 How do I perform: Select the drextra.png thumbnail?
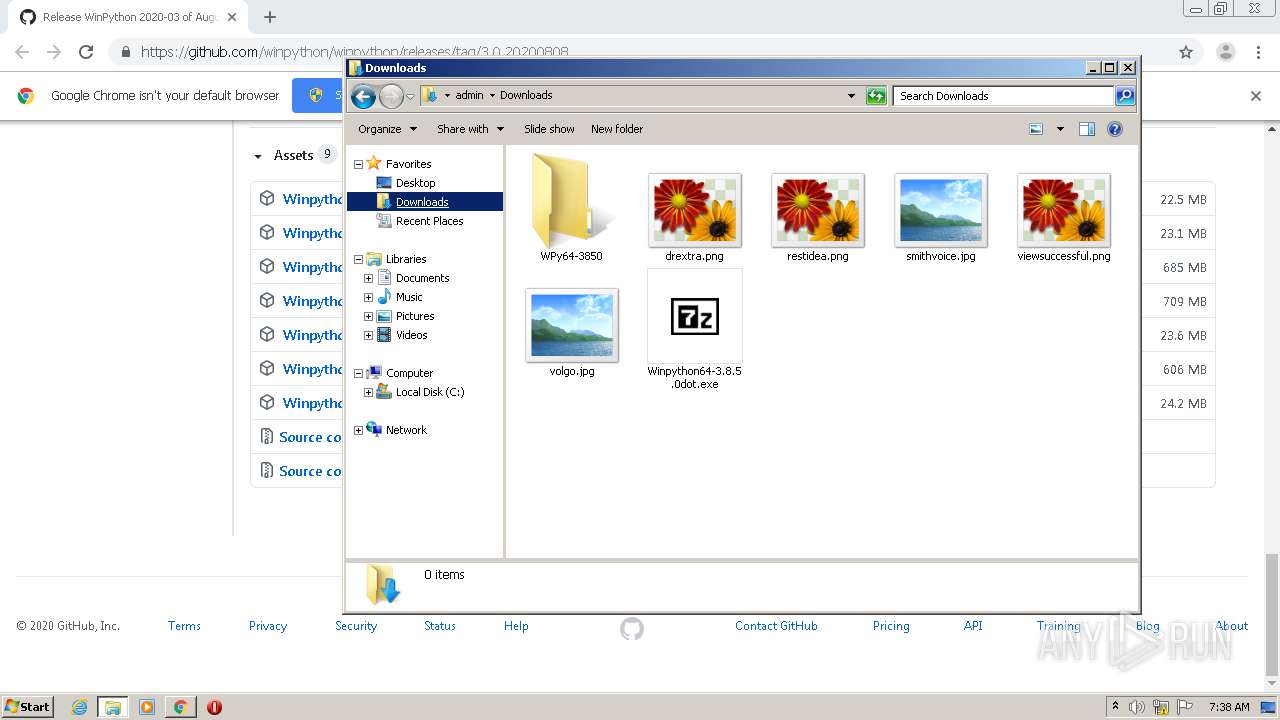694,210
